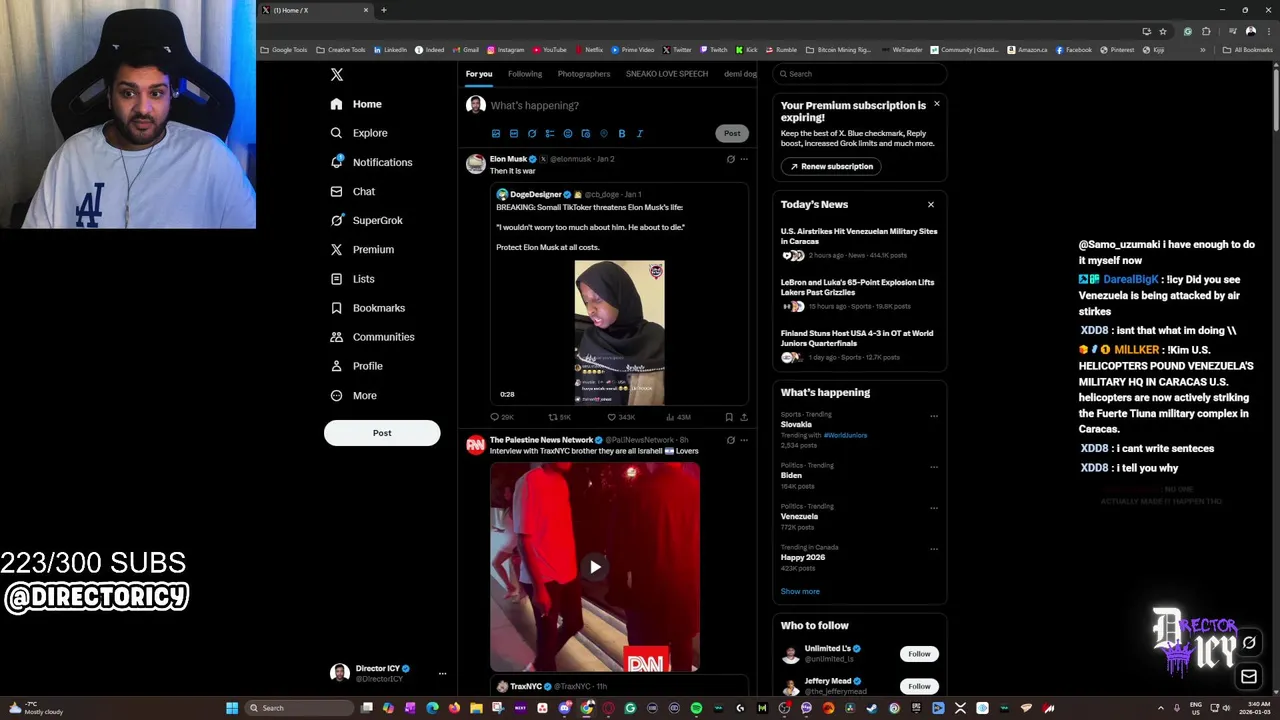Viewport: 1280px width, 720px height.
Task: Open options for Venezuela trend
Action: pyautogui.click(x=934, y=508)
